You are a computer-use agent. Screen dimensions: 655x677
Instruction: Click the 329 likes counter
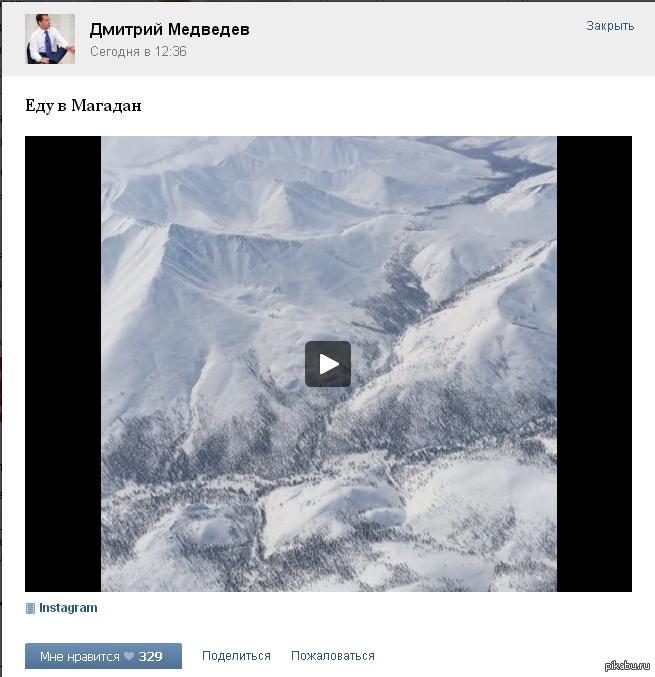(150, 656)
